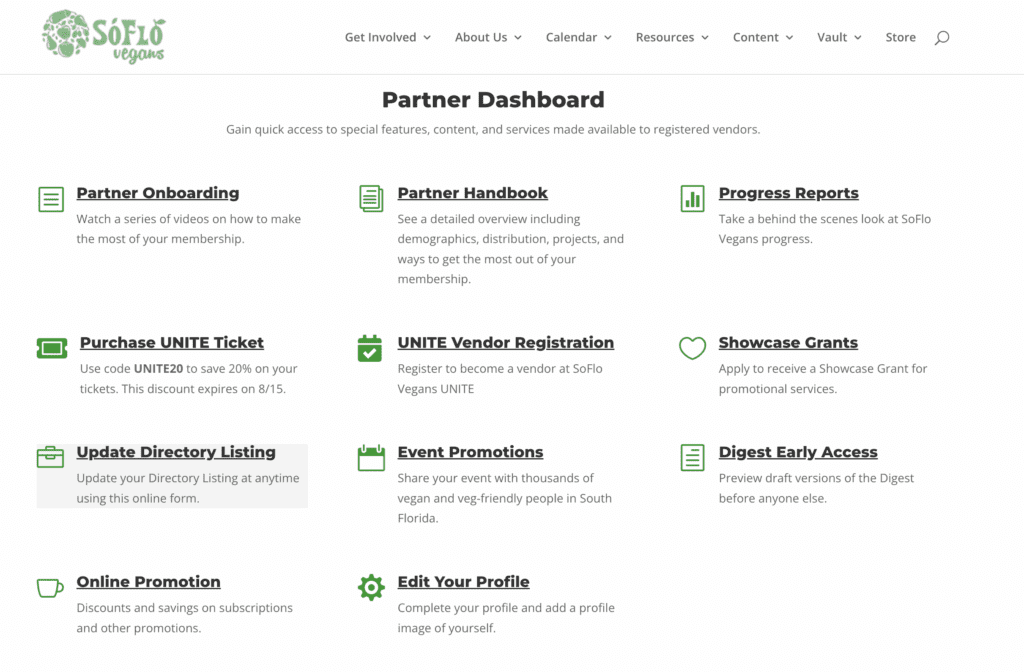Click the 'Complete your profile and add' description
The height and width of the screenshot is (672, 1024).
(x=506, y=618)
